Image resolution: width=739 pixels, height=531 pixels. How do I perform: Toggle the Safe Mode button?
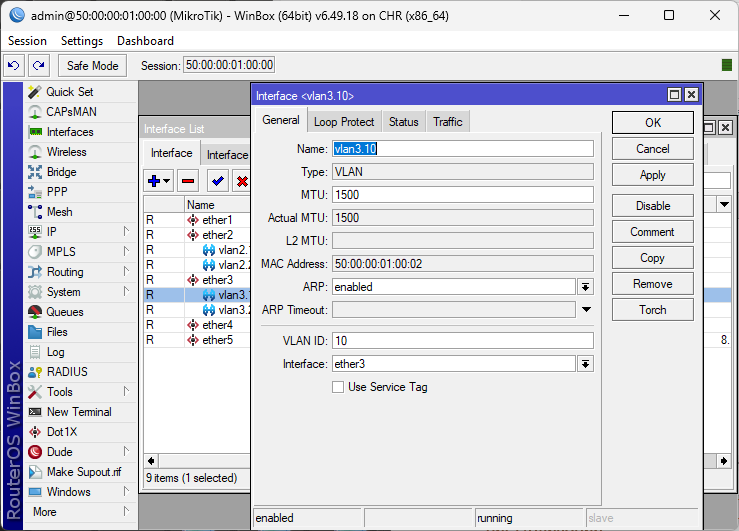coord(92,65)
